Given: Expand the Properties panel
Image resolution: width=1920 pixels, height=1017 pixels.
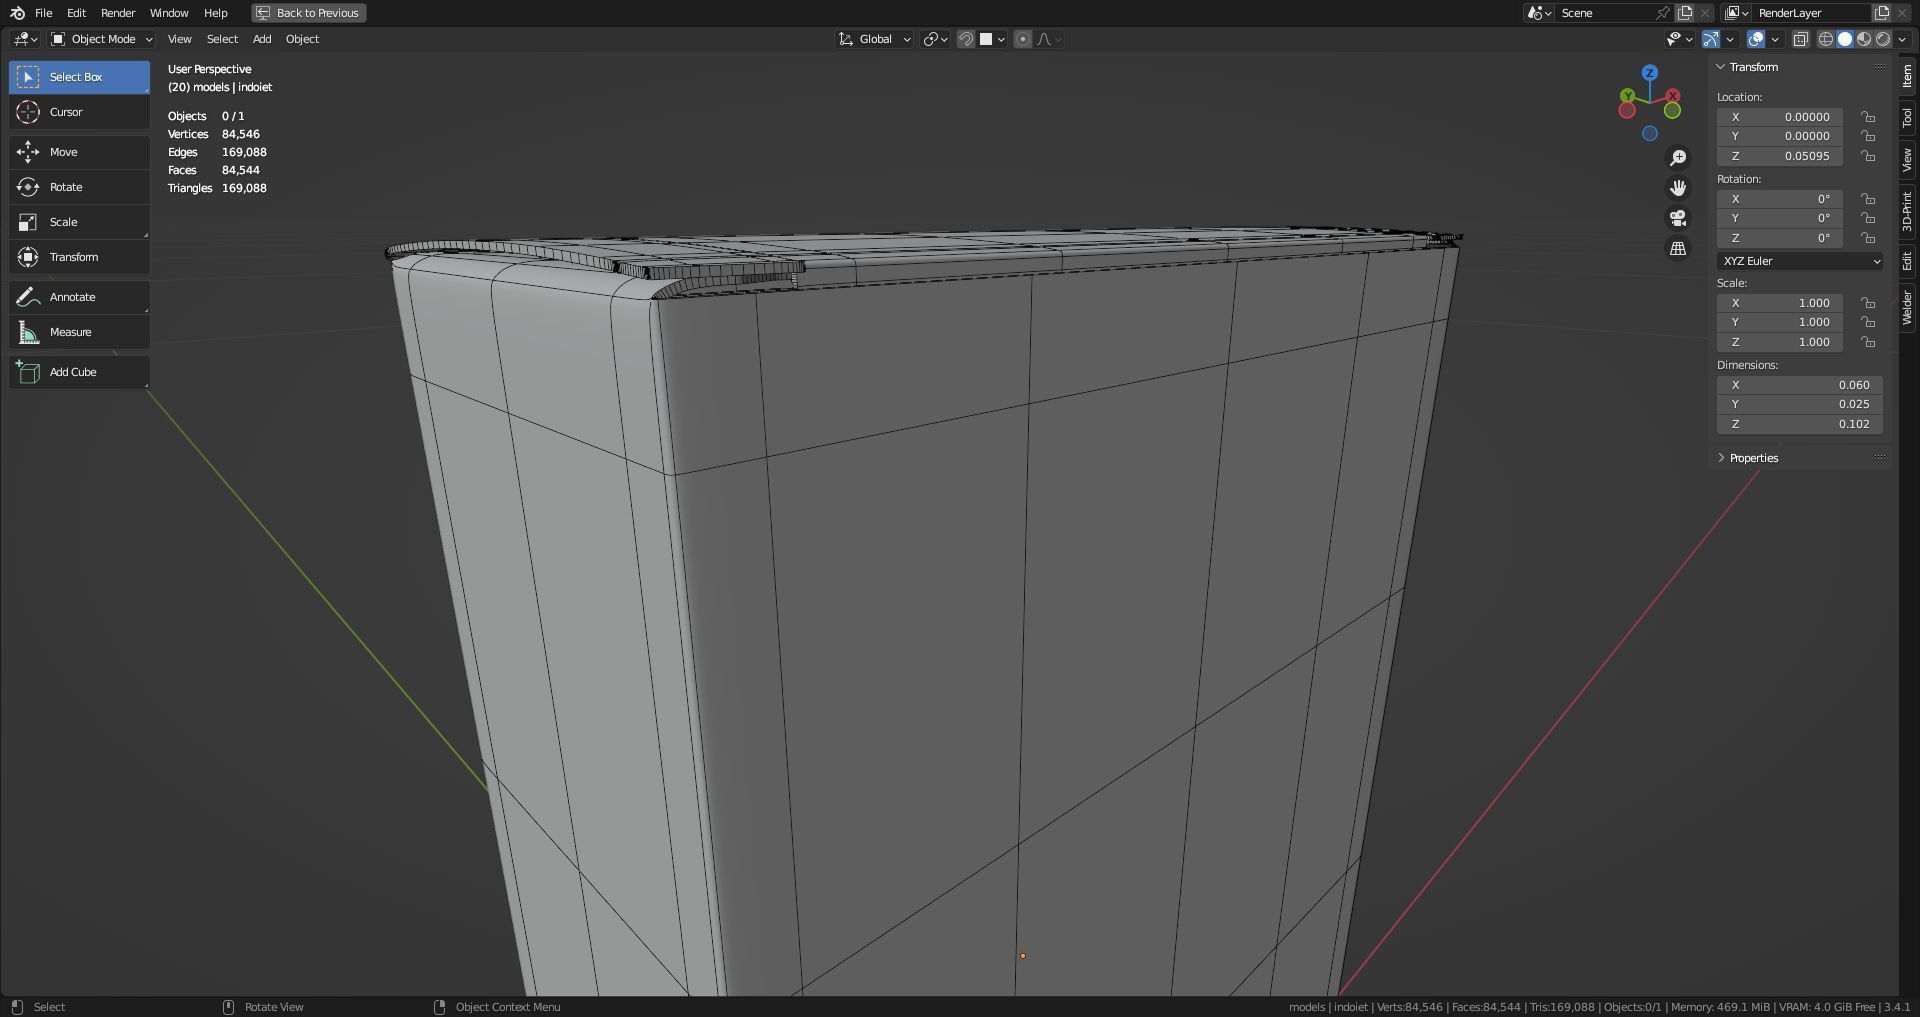Looking at the screenshot, I should click(1721, 458).
